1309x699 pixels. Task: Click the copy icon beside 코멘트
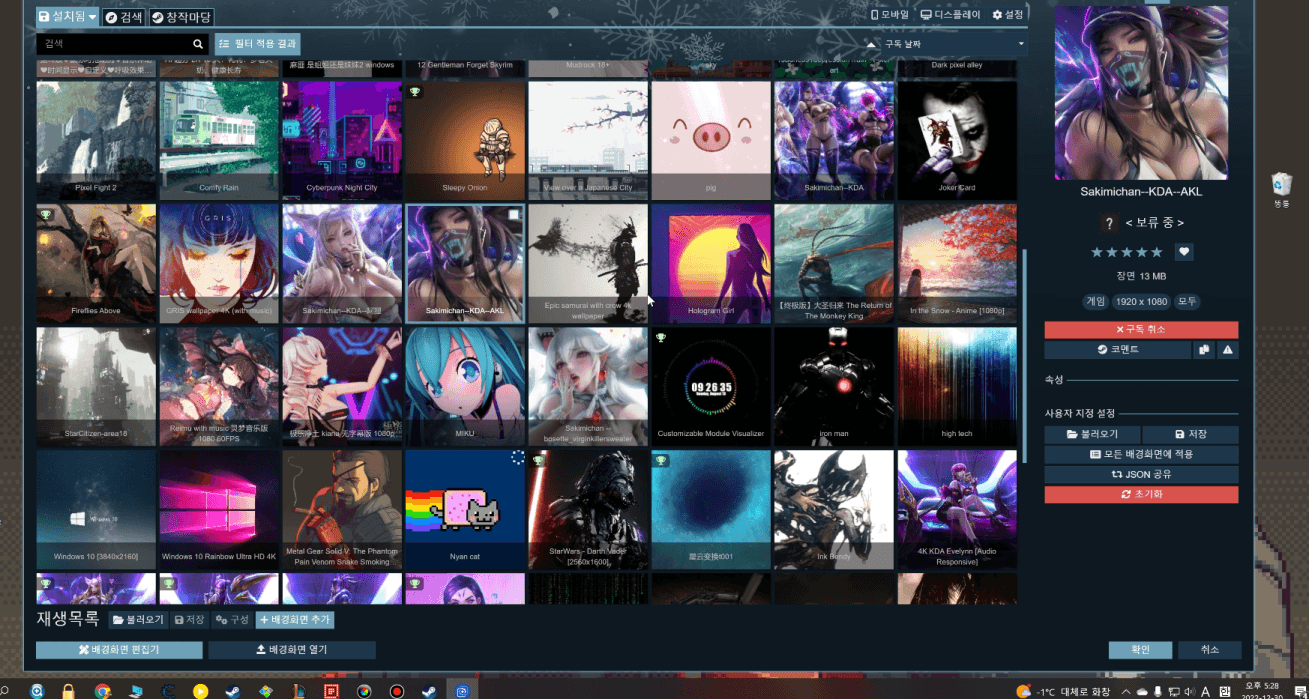pyautogui.click(x=1204, y=350)
